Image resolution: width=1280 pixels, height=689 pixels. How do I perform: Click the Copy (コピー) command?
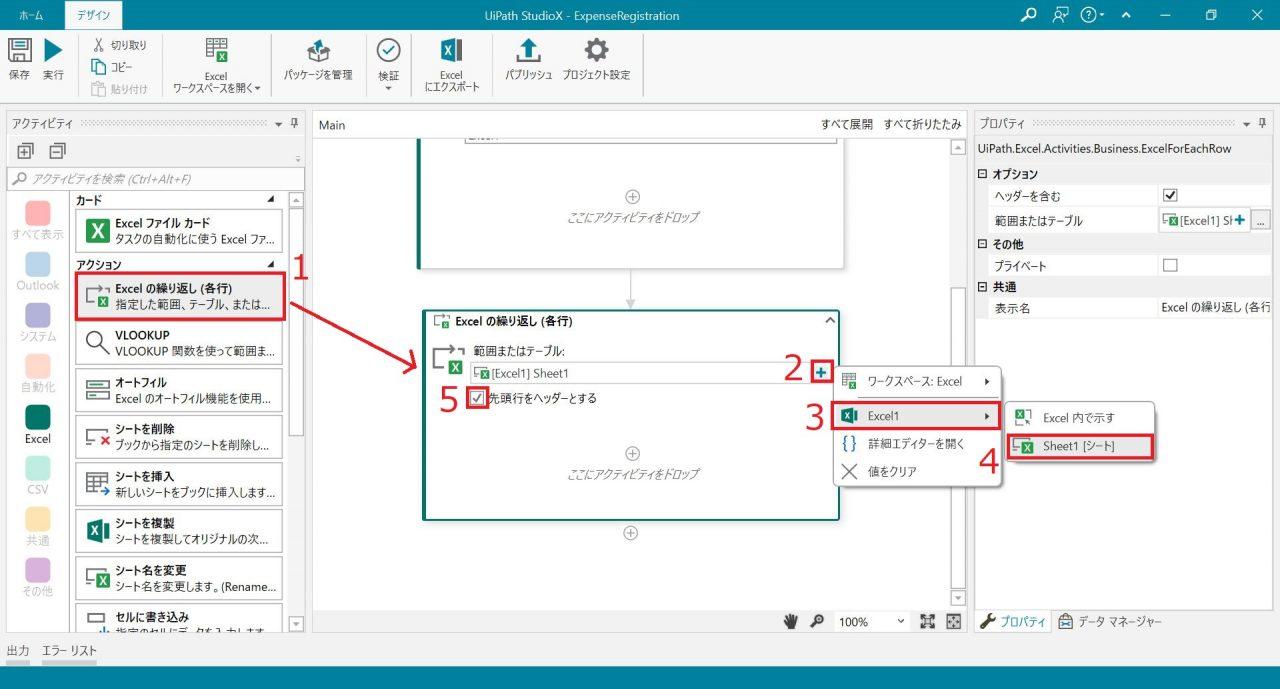[x=112, y=67]
